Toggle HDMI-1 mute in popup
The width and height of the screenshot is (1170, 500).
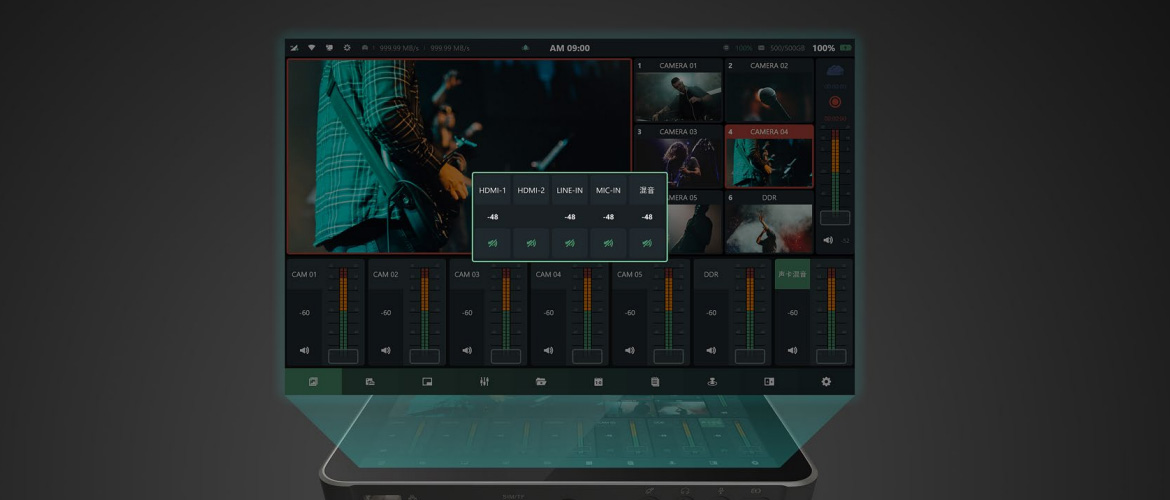[x=492, y=243]
